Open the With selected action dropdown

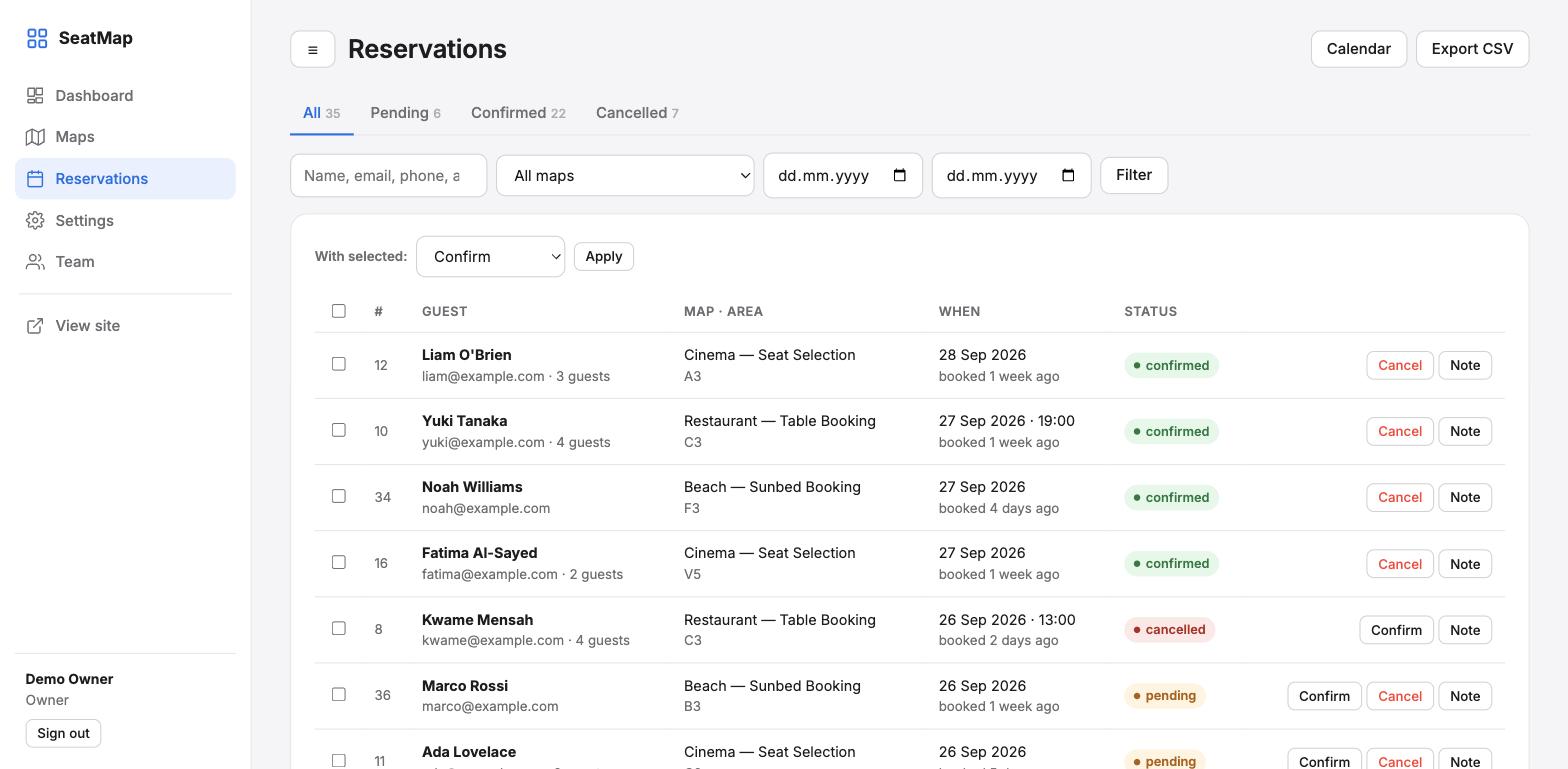[x=490, y=257]
